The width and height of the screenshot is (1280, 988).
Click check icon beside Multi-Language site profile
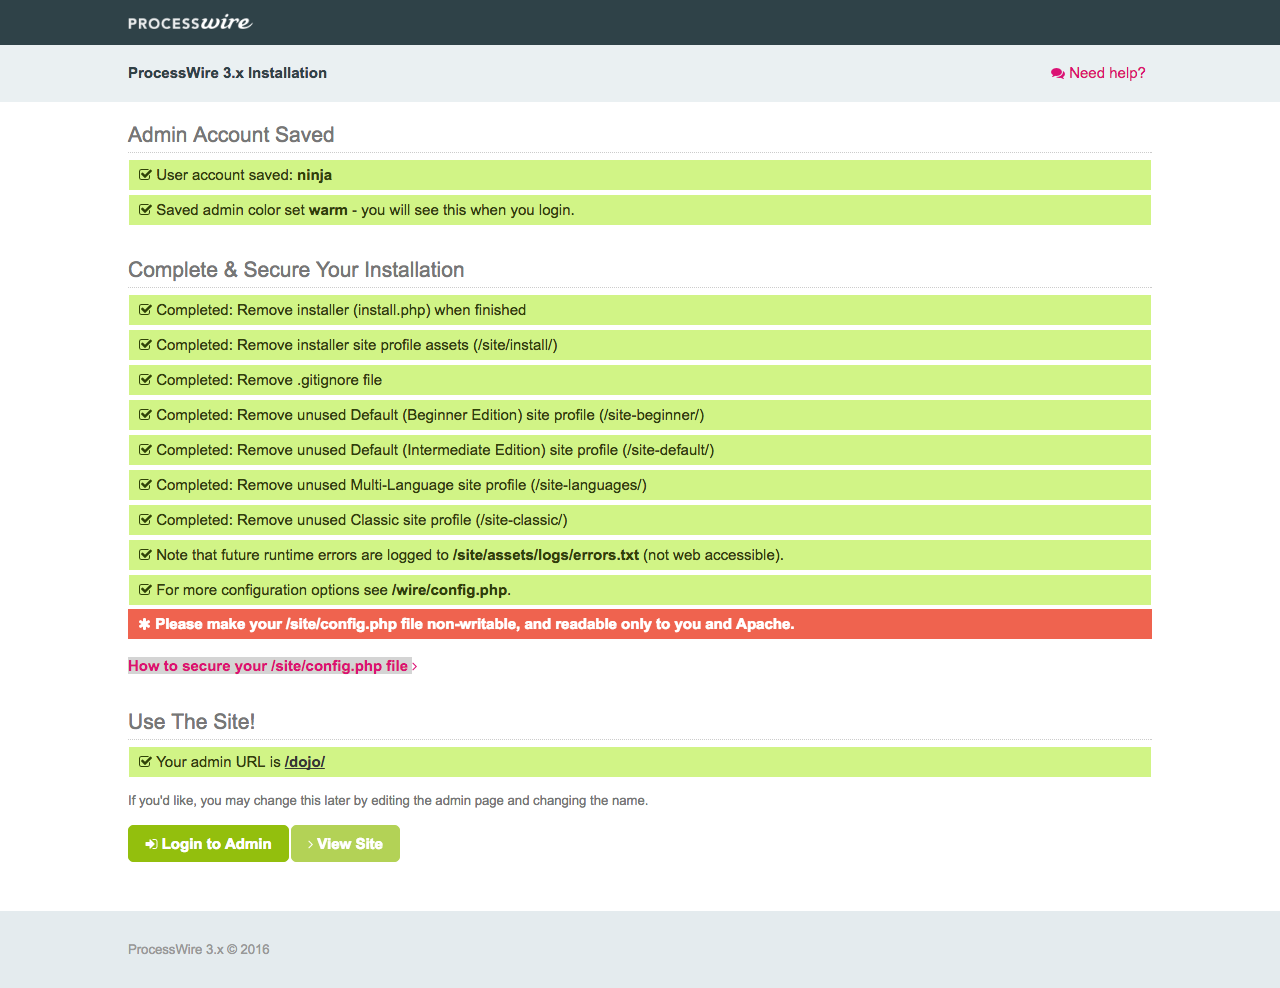pos(145,485)
